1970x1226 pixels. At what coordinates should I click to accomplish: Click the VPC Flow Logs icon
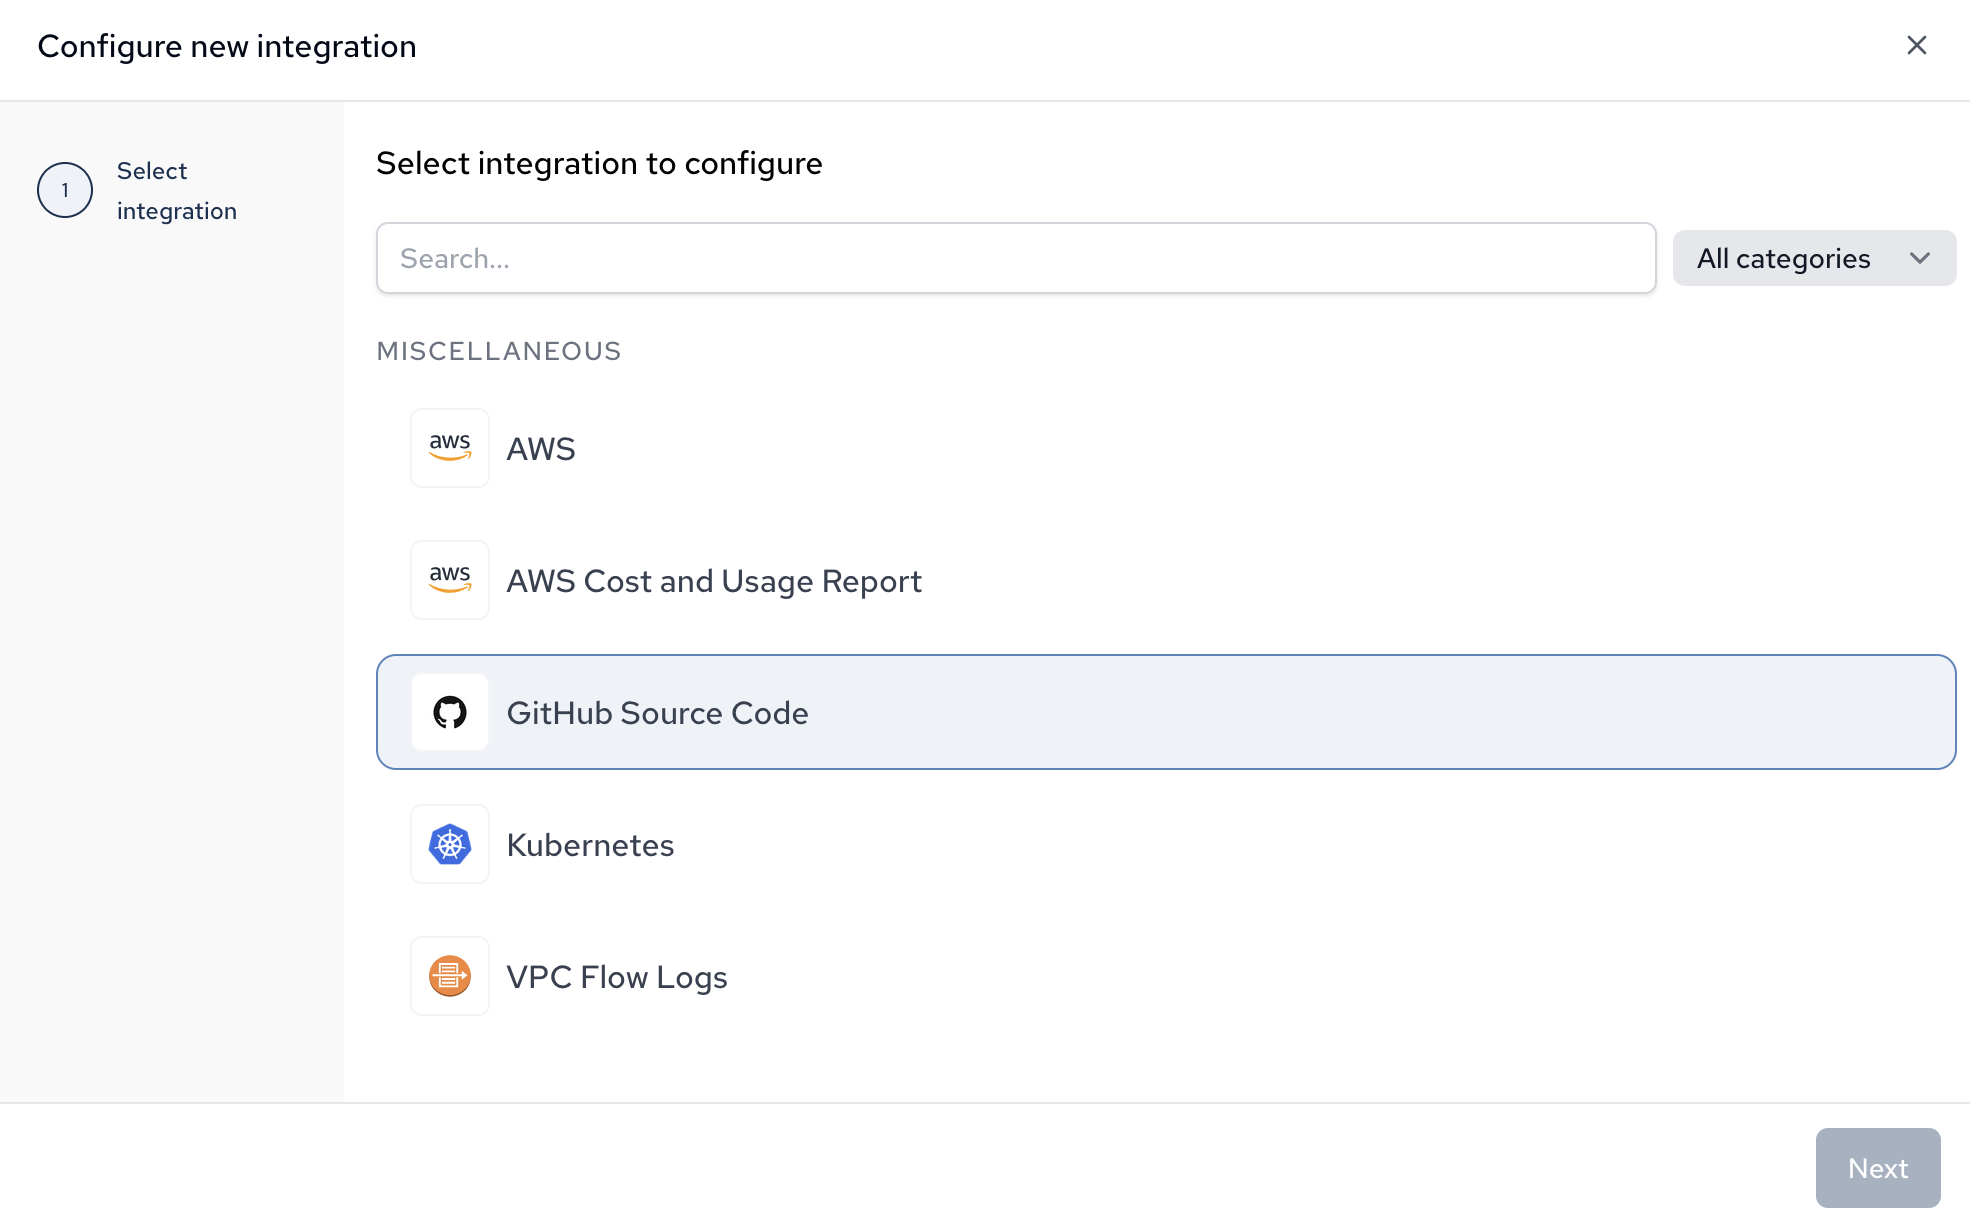click(450, 976)
